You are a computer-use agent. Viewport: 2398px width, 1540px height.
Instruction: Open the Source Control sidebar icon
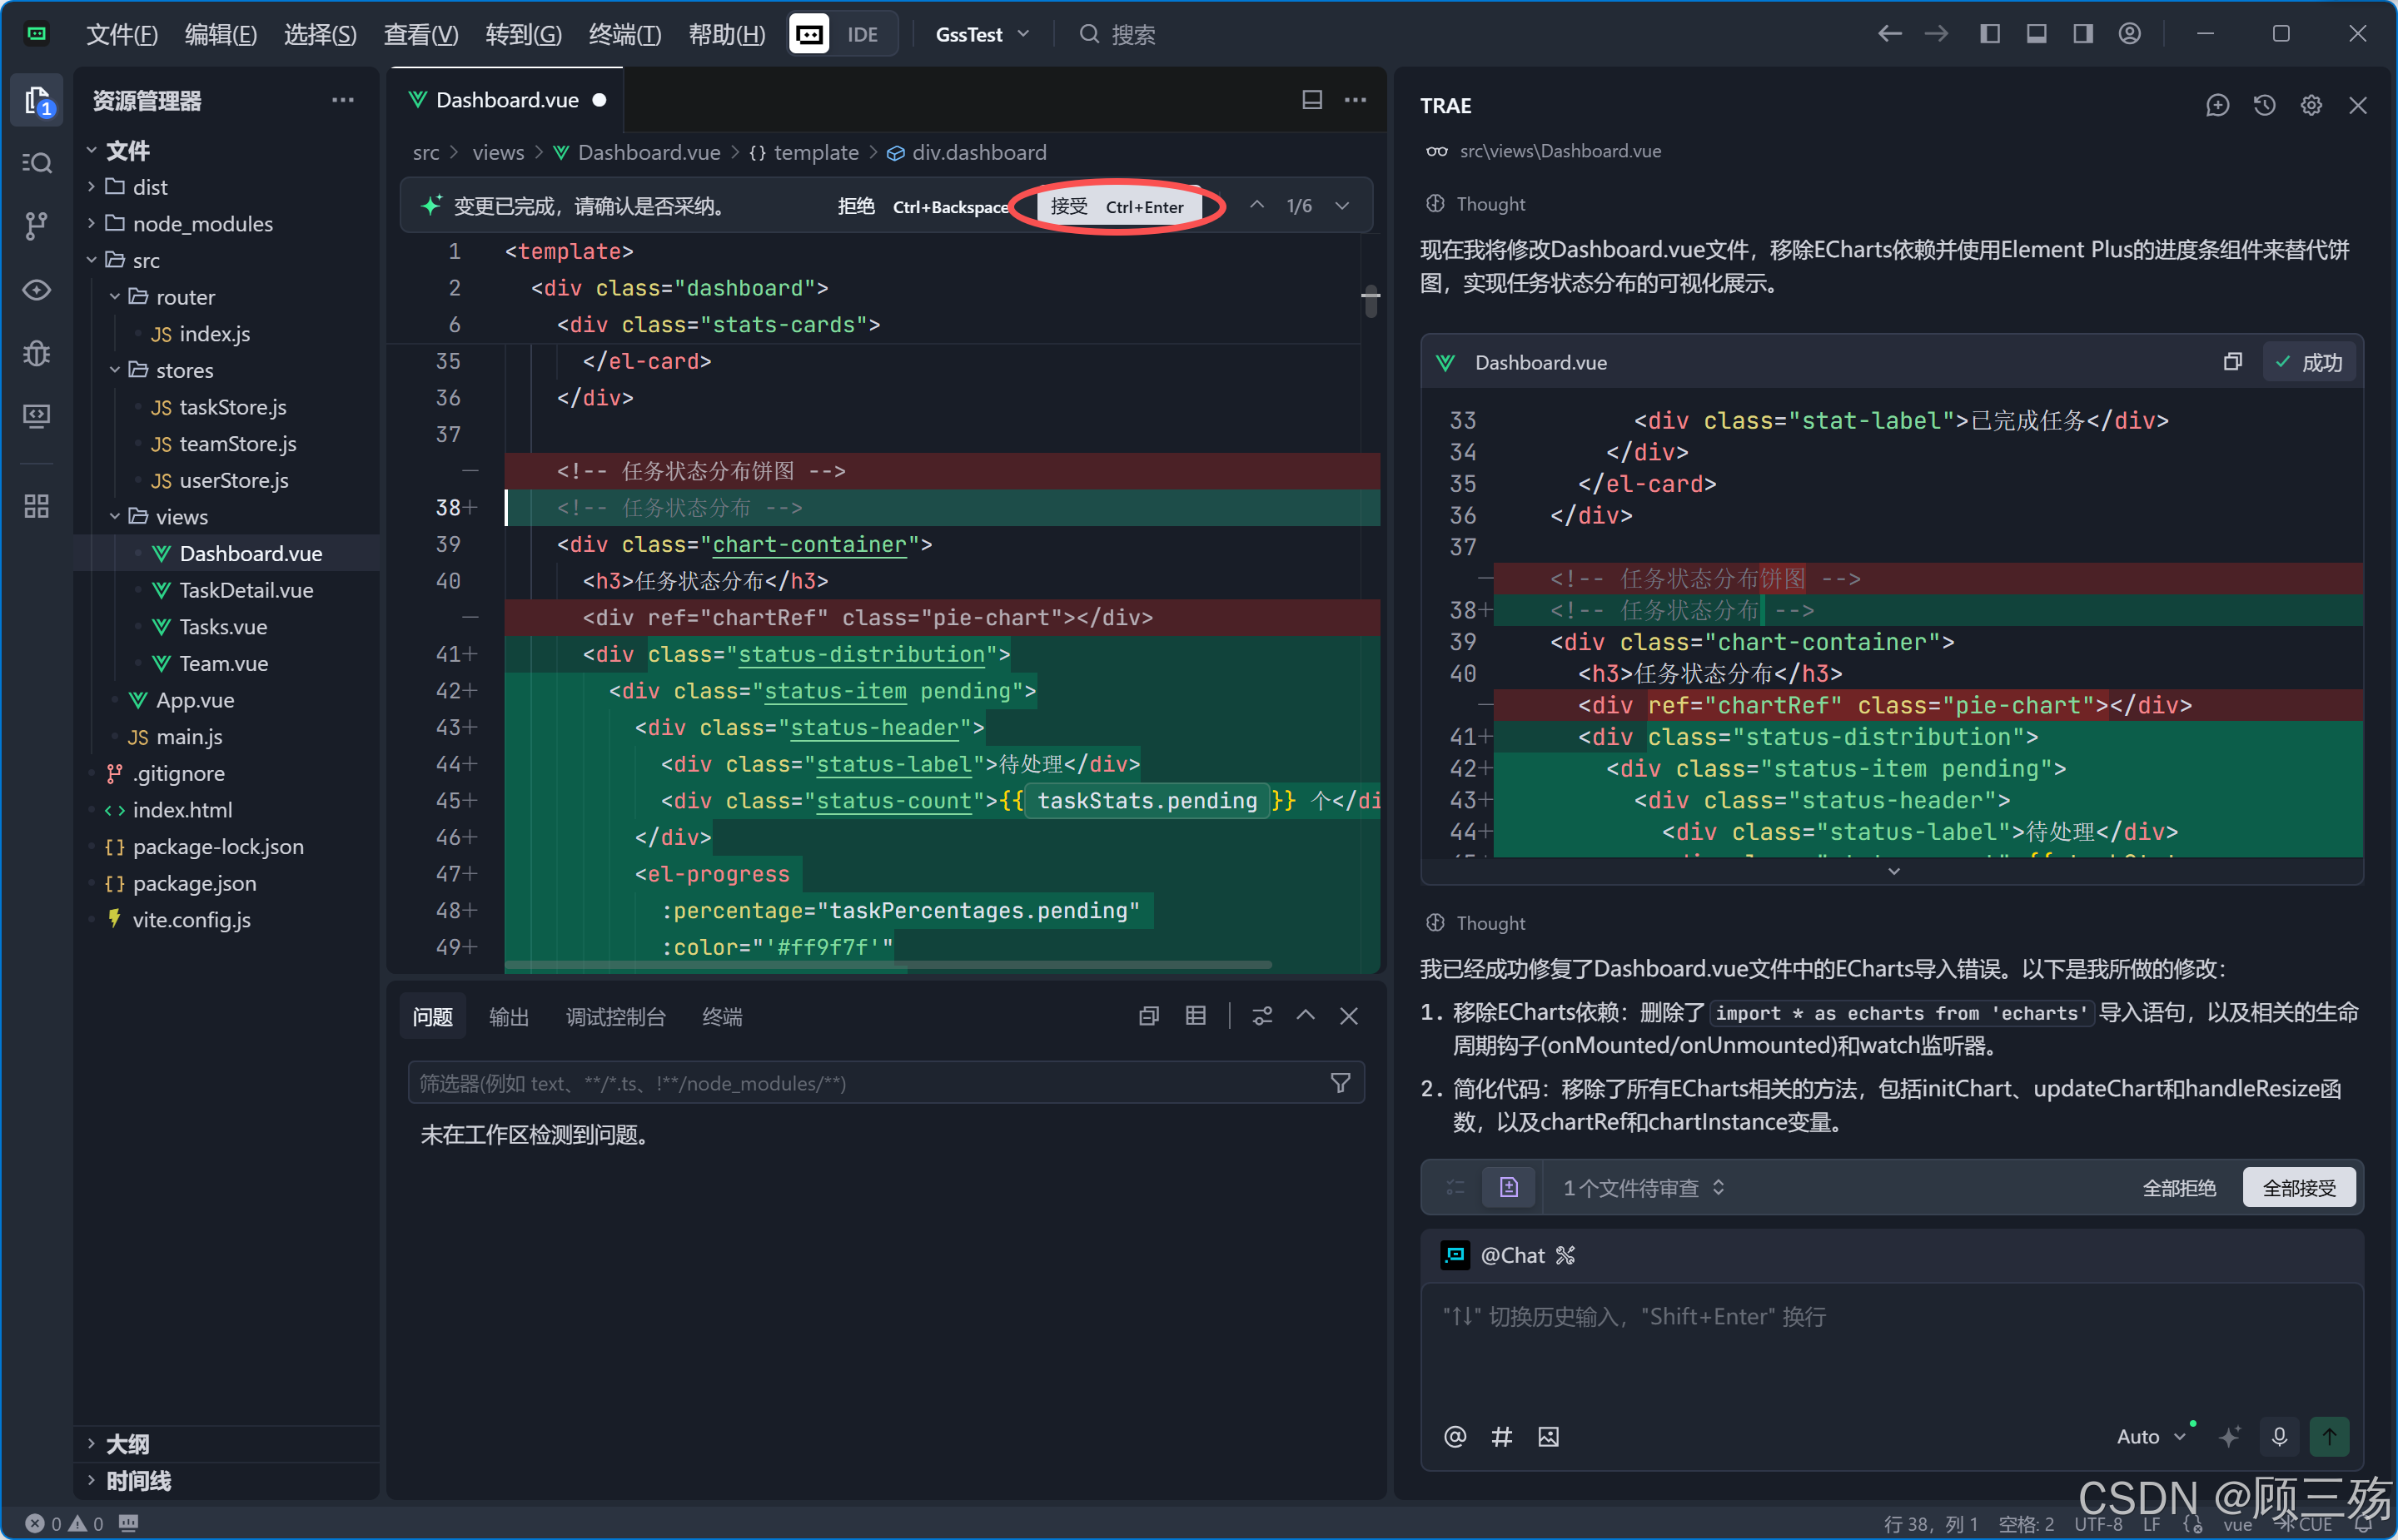coord(37,225)
